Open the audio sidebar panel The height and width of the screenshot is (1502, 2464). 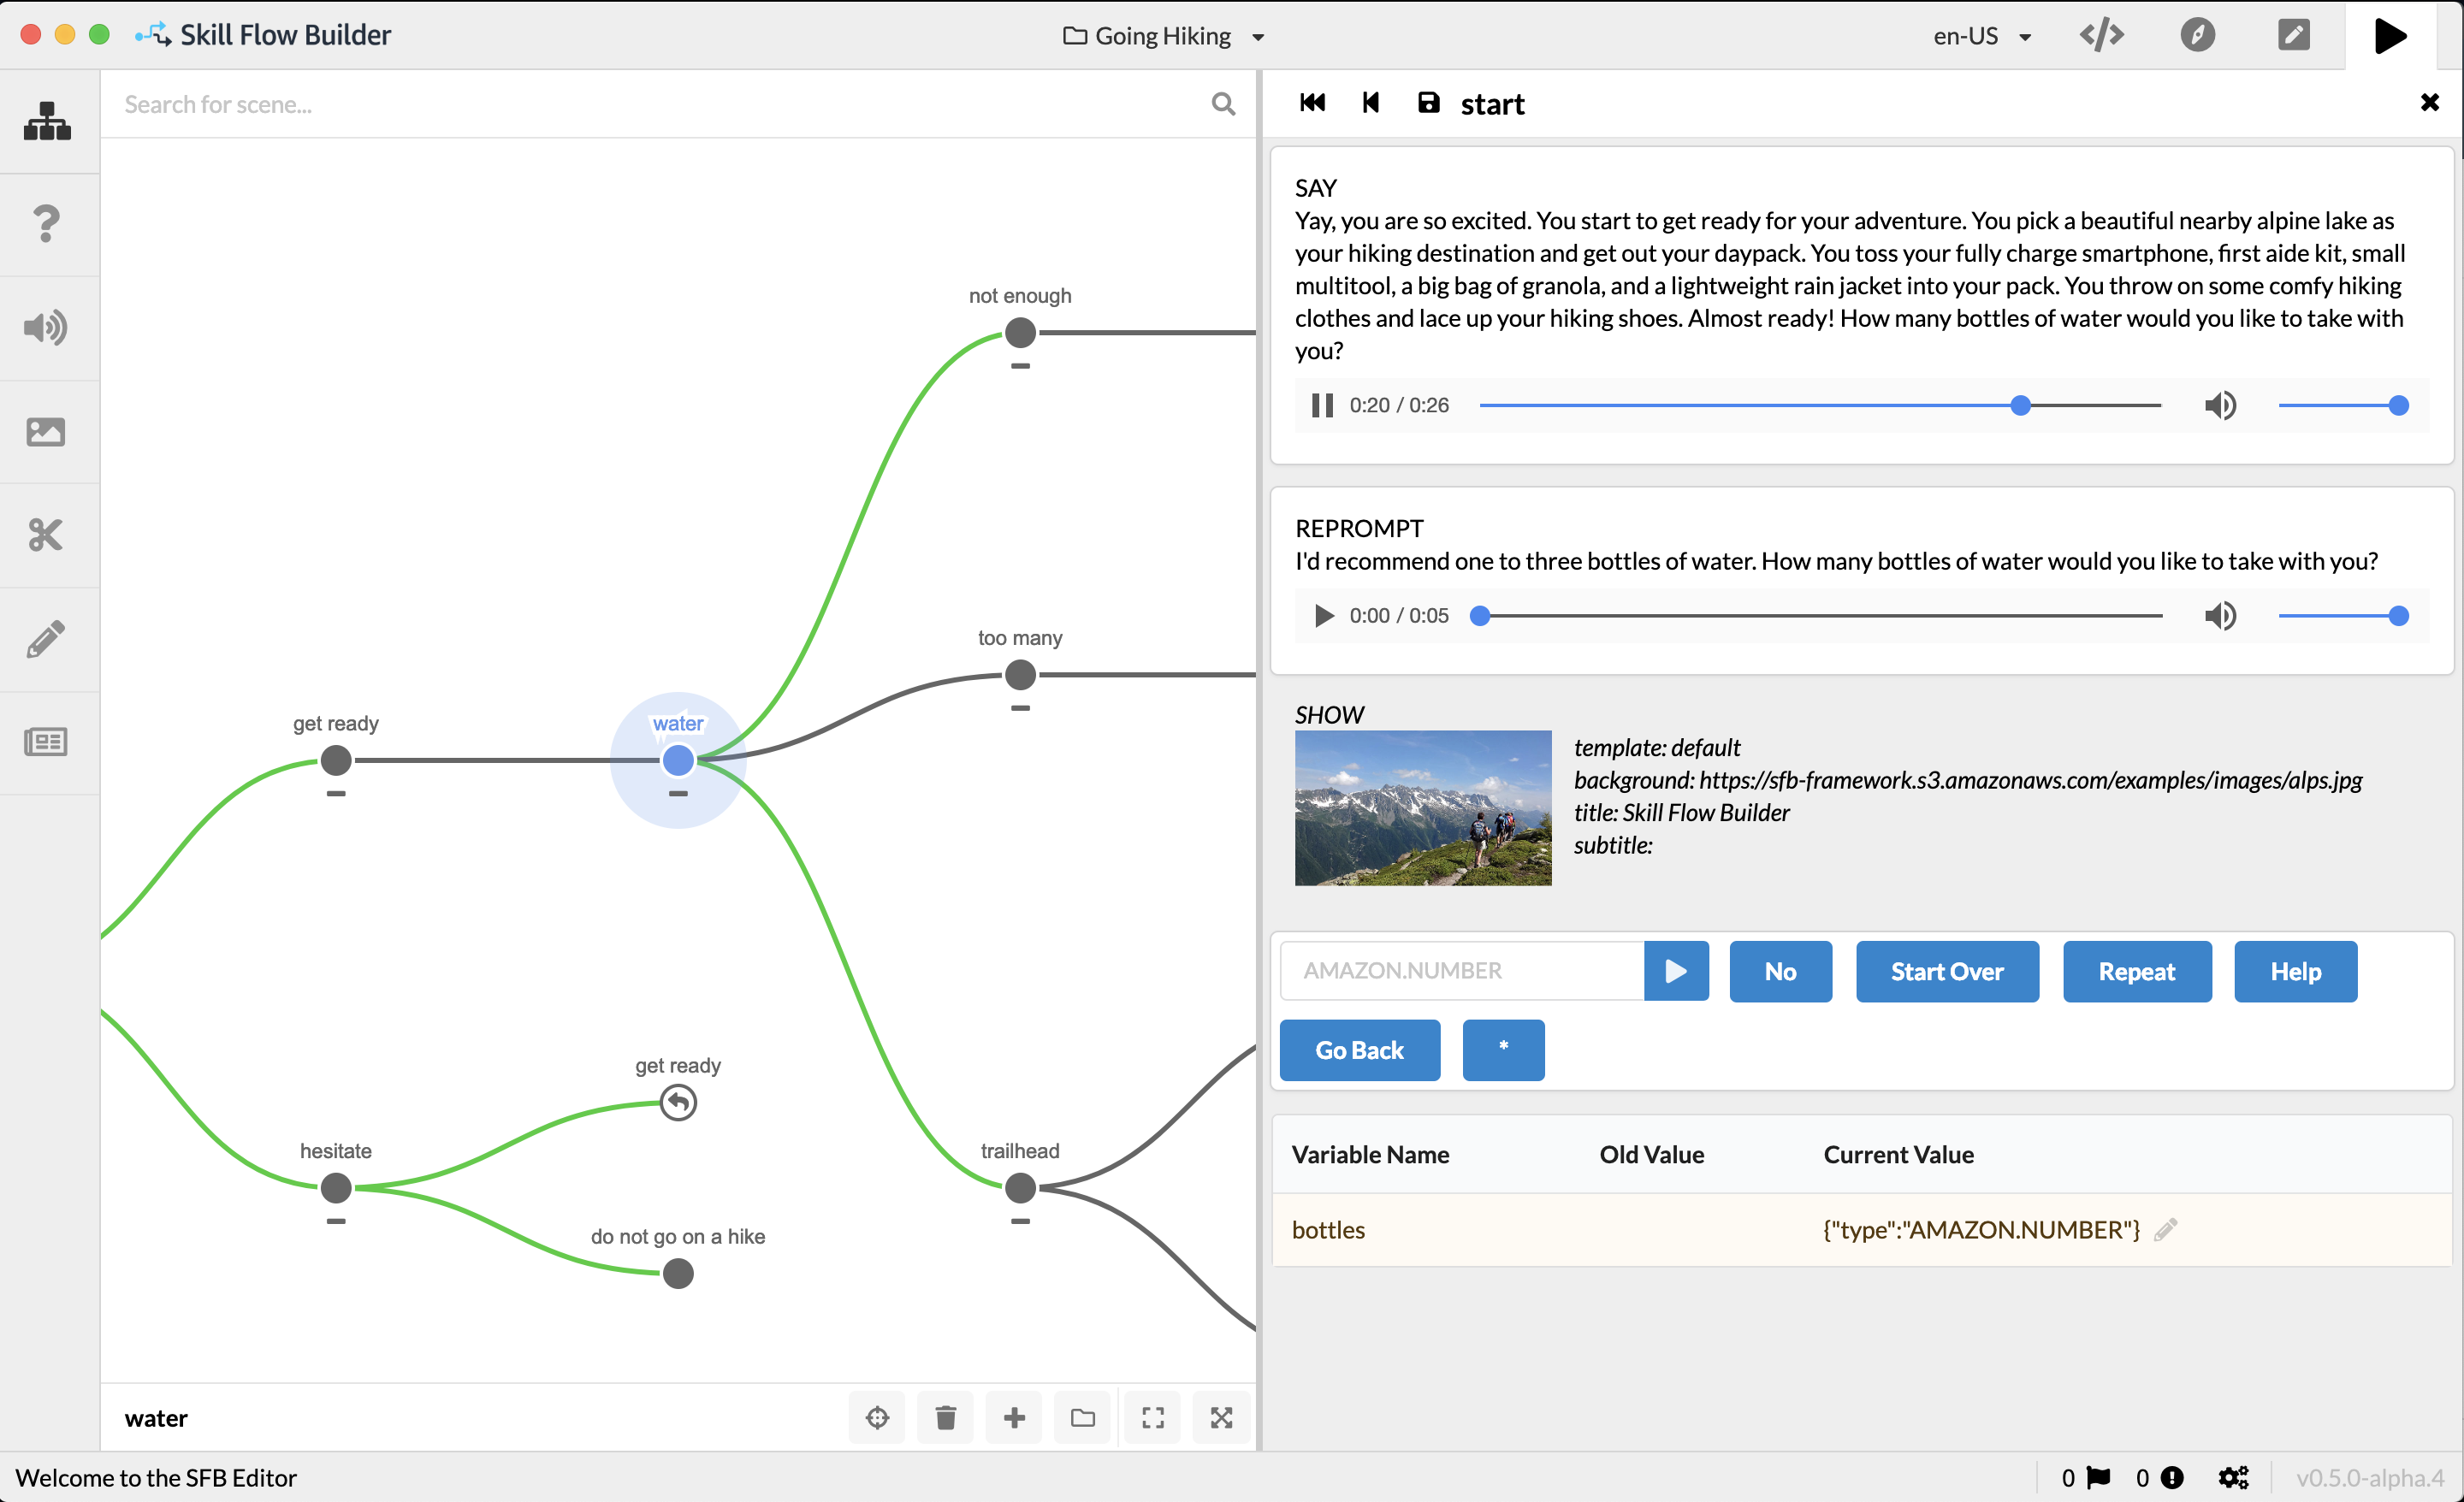click(x=47, y=327)
